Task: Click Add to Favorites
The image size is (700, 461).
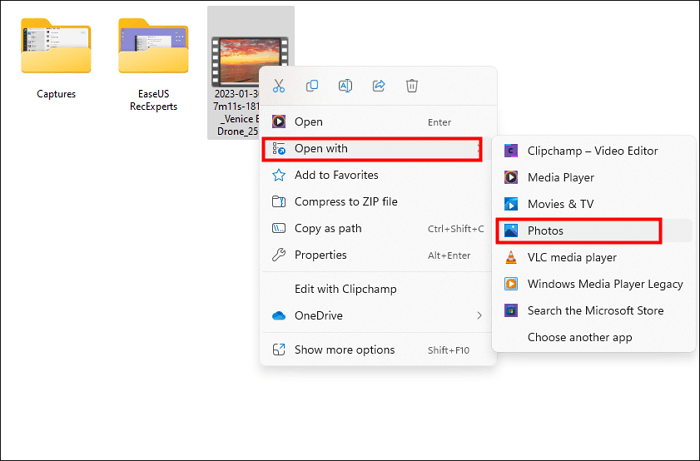Action: pos(378,175)
